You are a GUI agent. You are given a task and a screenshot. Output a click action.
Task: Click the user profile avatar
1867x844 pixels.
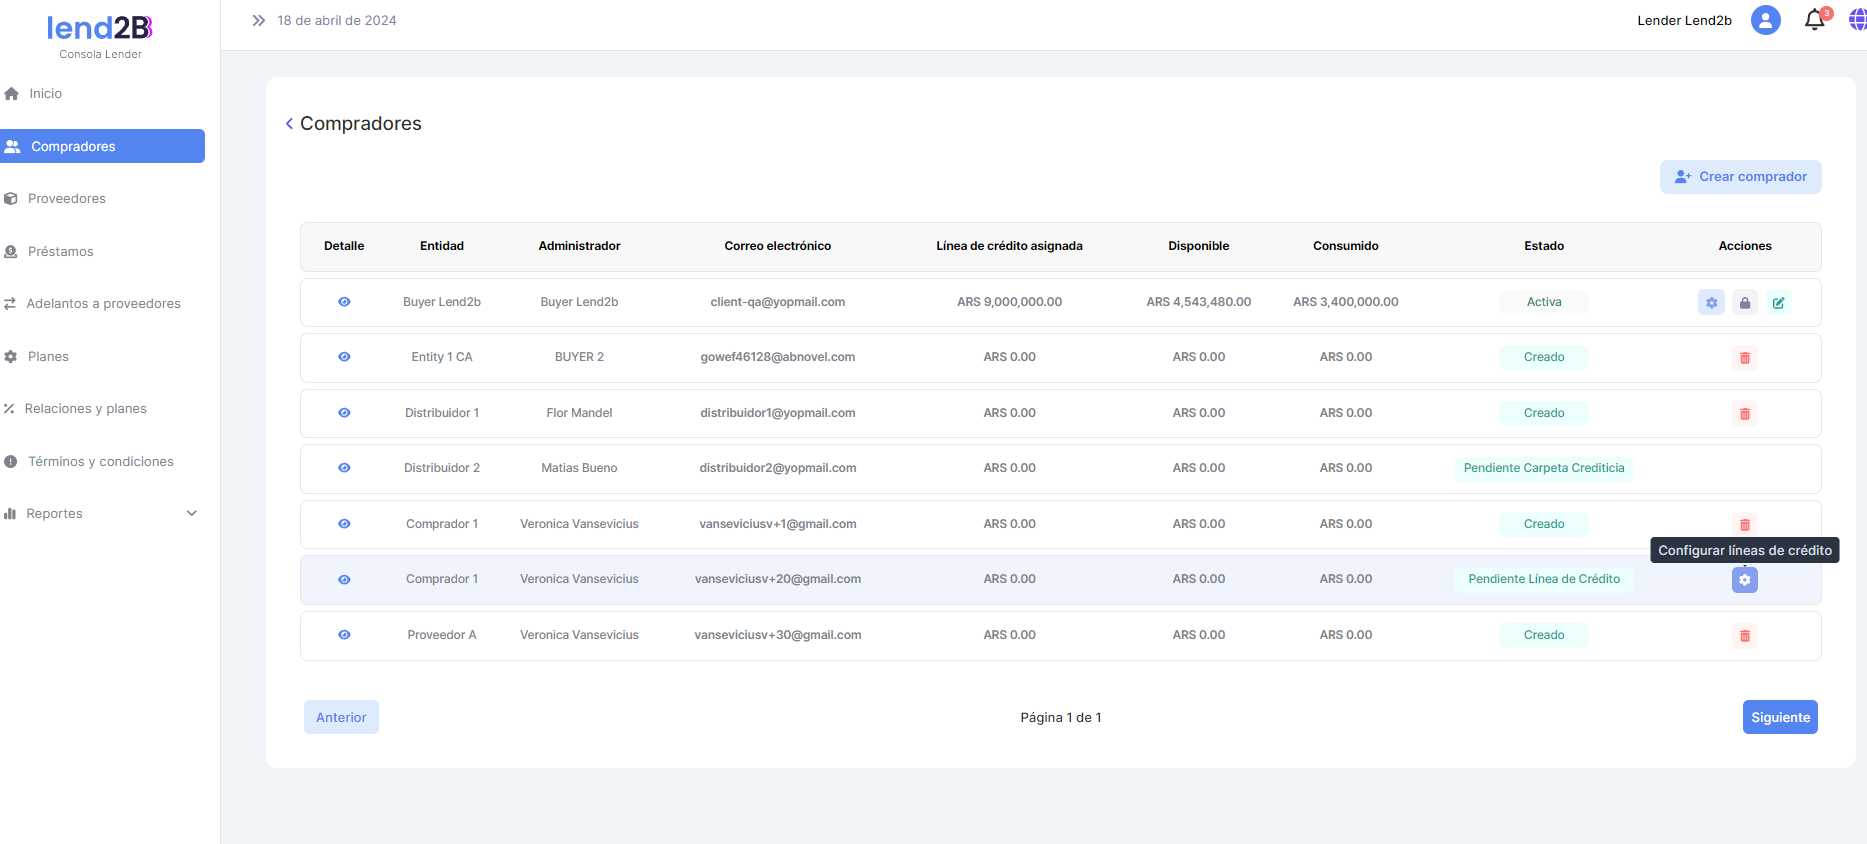1765,20
